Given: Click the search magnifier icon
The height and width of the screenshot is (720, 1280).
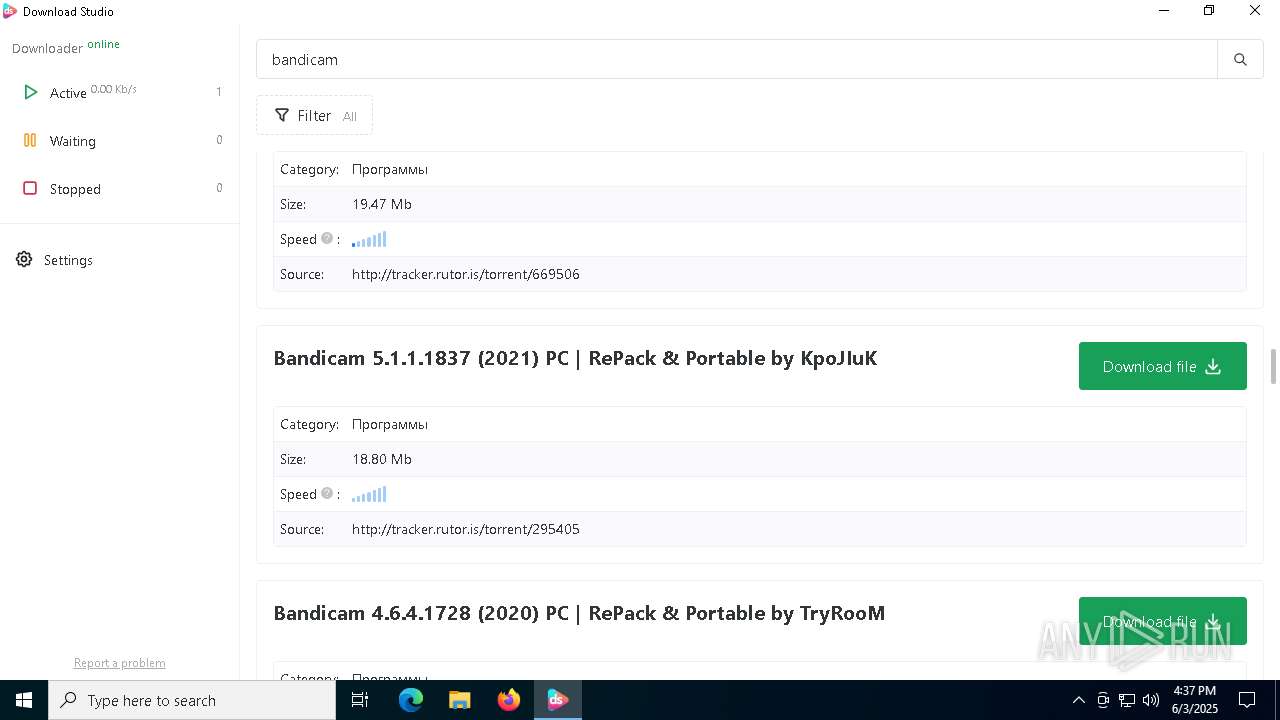Looking at the screenshot, I should tap(1240, 60).
